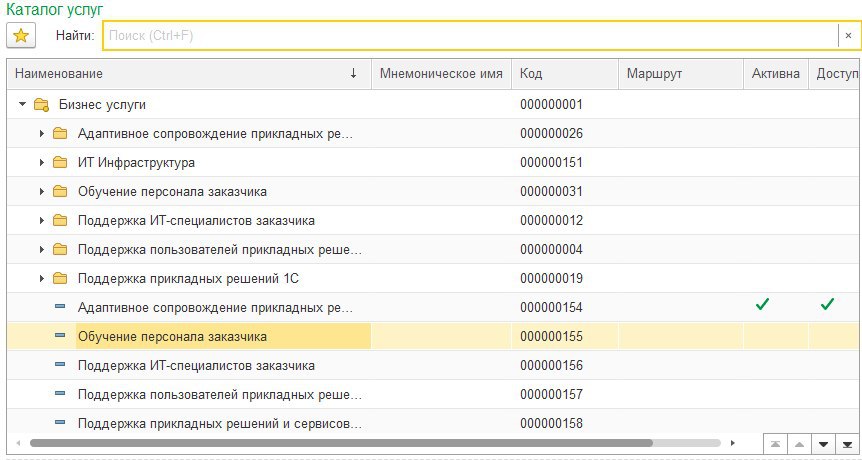Viewport: 862px width, 460px height.
Task: Click the folder icon of ИТ Инфраструктура
Action: click(60, 162)
